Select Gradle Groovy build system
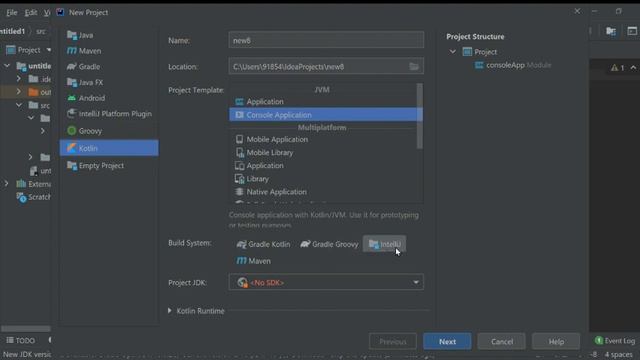Image resolution: width=640 pixels, height=360 pixels. [x=329, y=244]
